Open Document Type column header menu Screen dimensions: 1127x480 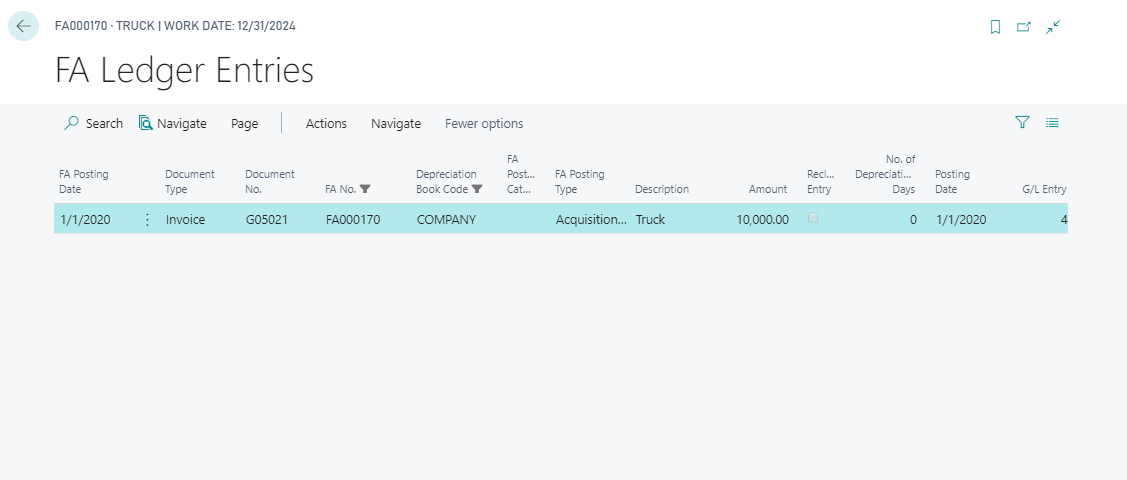click(190, 182)
